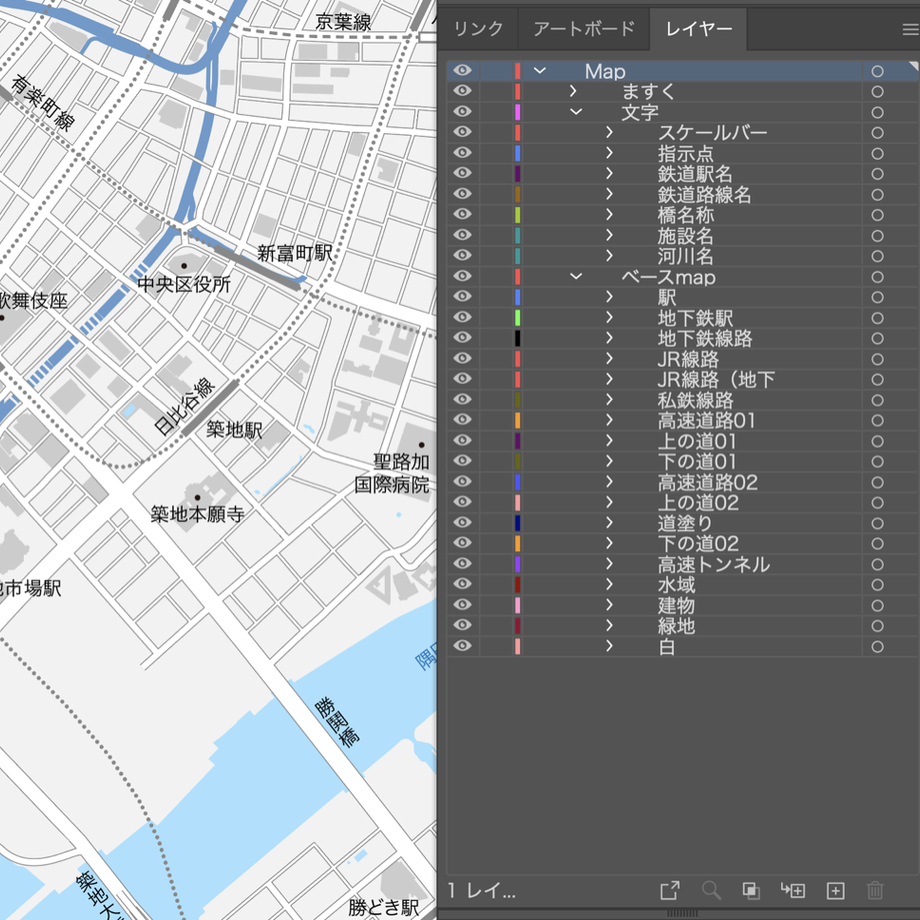Screen dimensions: 920x920
Task: Click the target circle of the 白 layer
Action: click(x=877, y=646)
